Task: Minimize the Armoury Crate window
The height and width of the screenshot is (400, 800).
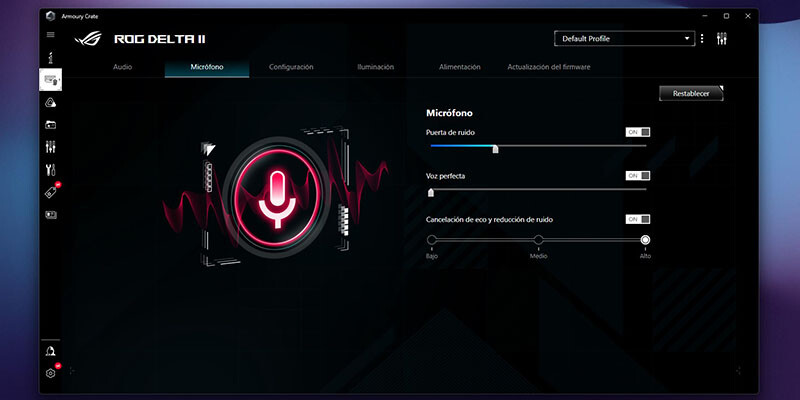Action: [704, 16]
